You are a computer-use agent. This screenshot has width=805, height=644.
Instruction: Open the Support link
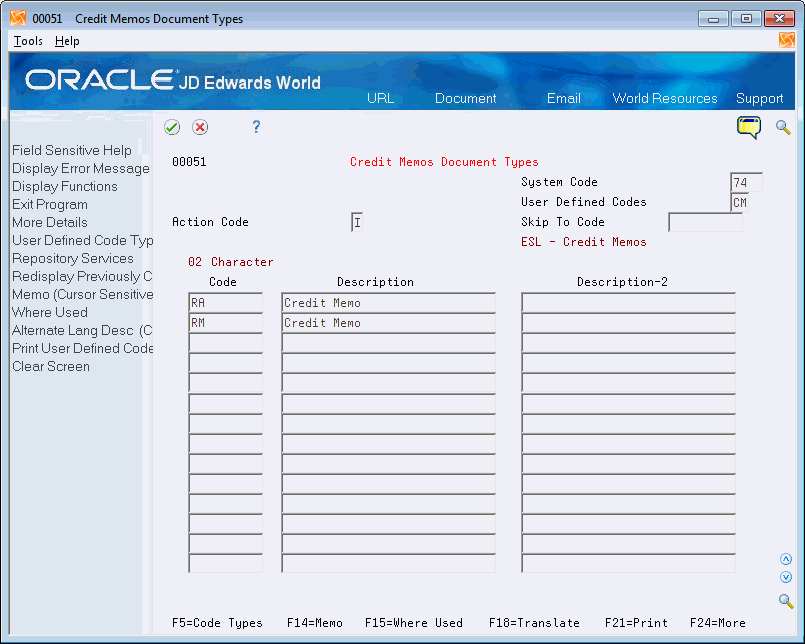point(759,98)
